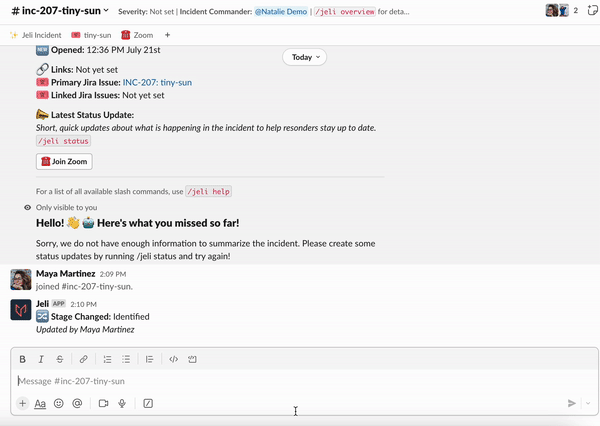
Task: Open Maya Martinez's profile avatar
Action: point(21,280)
